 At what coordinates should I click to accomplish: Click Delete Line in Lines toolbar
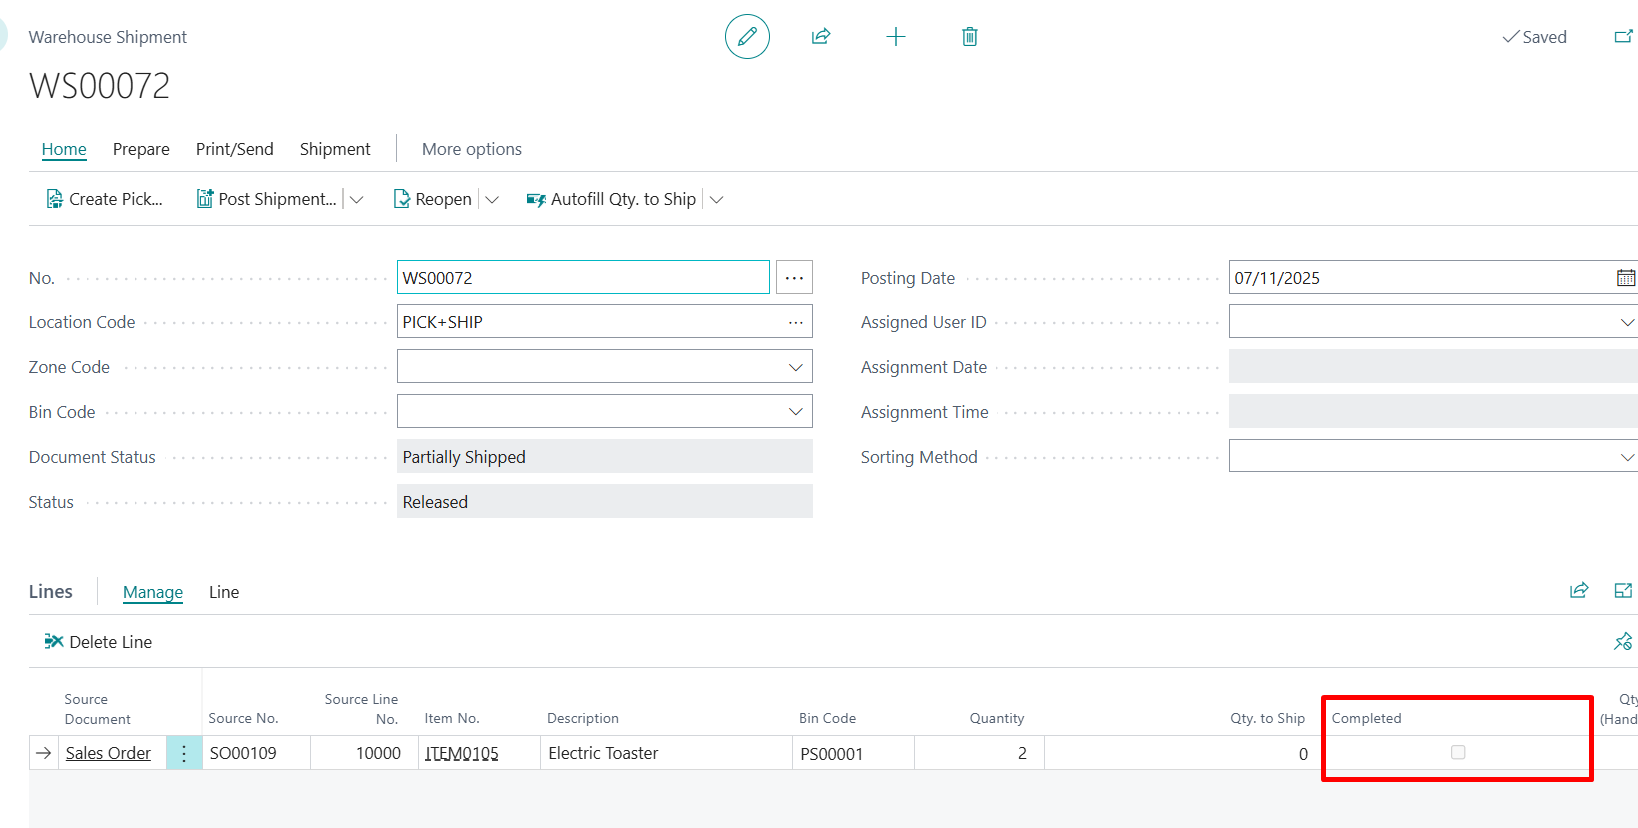pos(99,642)
